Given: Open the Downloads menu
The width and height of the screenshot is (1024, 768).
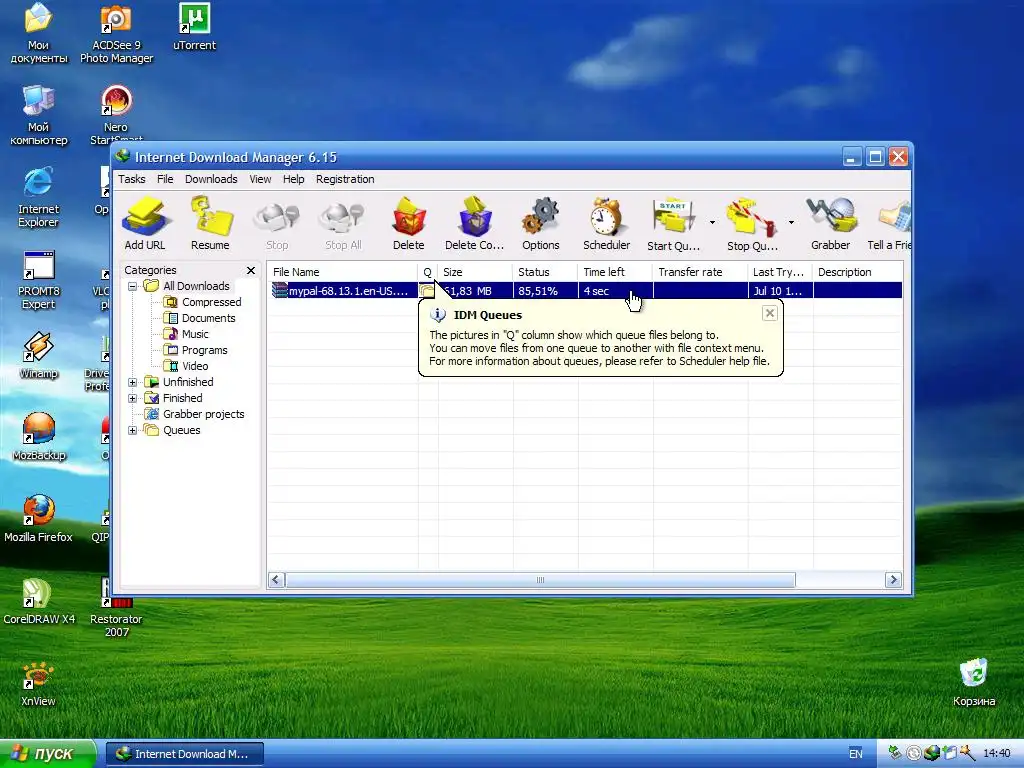Looking at the screenshot, I should tap(211, 179).
